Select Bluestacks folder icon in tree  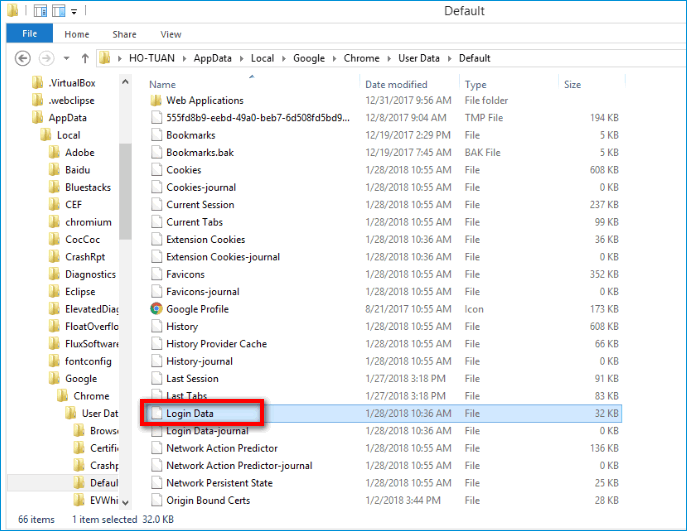[54, 187]
